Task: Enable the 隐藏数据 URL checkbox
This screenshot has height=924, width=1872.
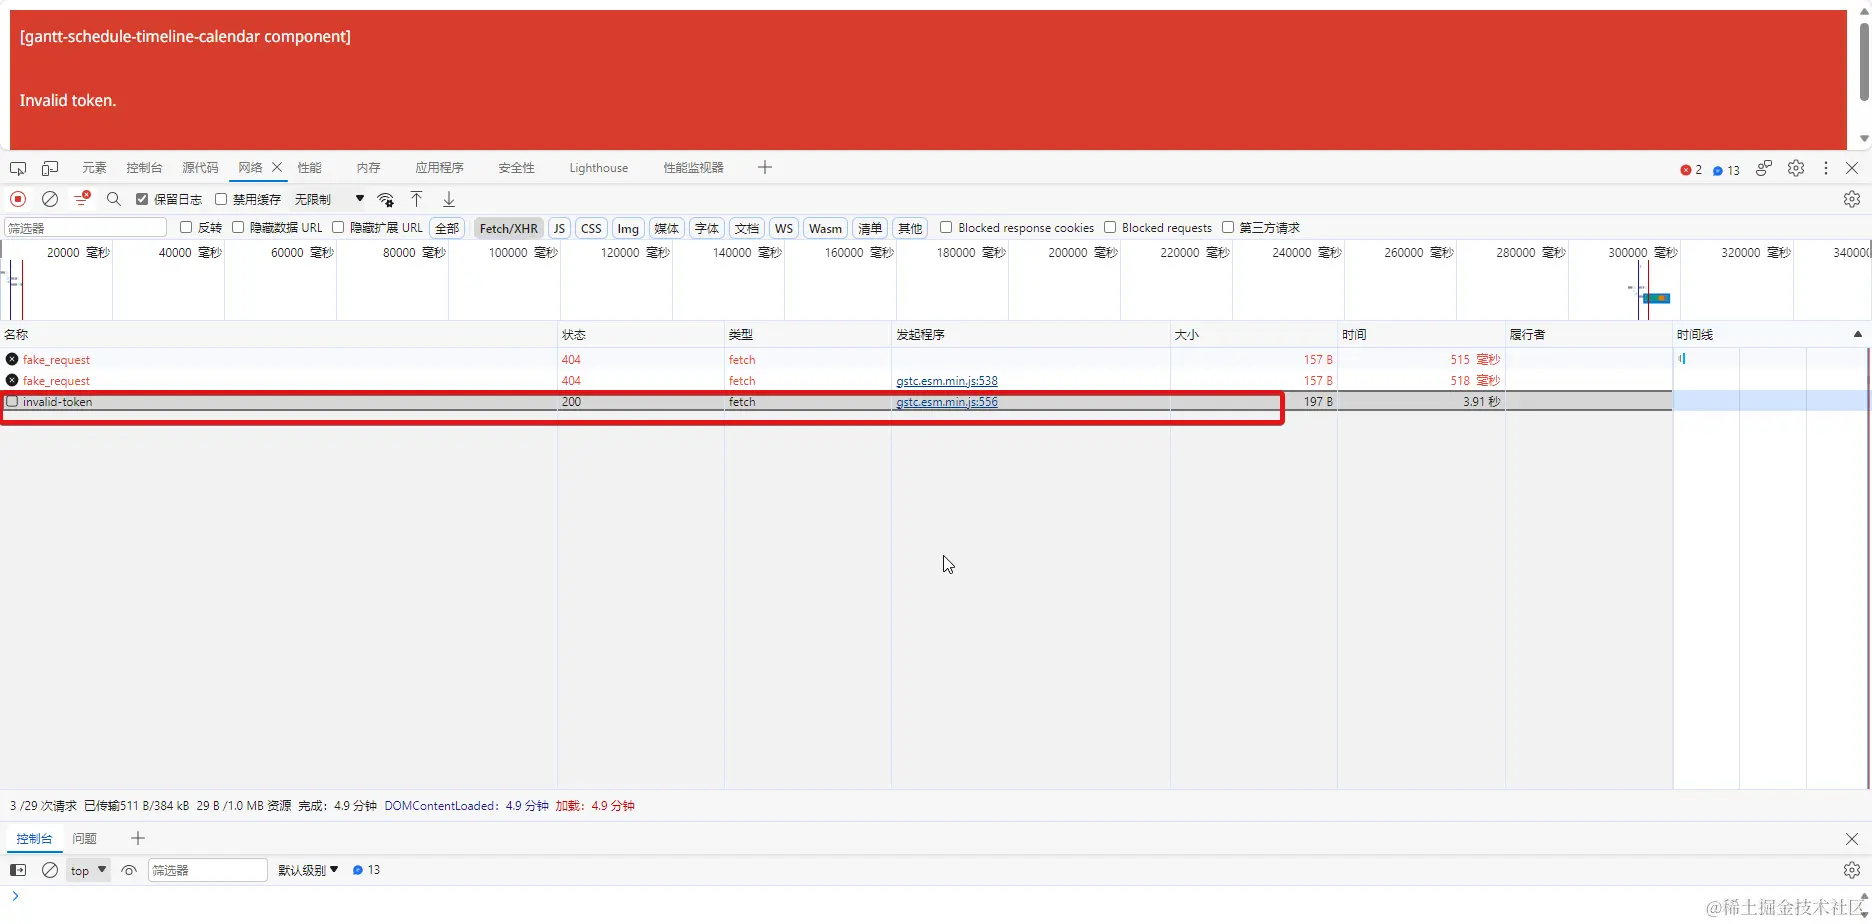Action: point(238,227)
